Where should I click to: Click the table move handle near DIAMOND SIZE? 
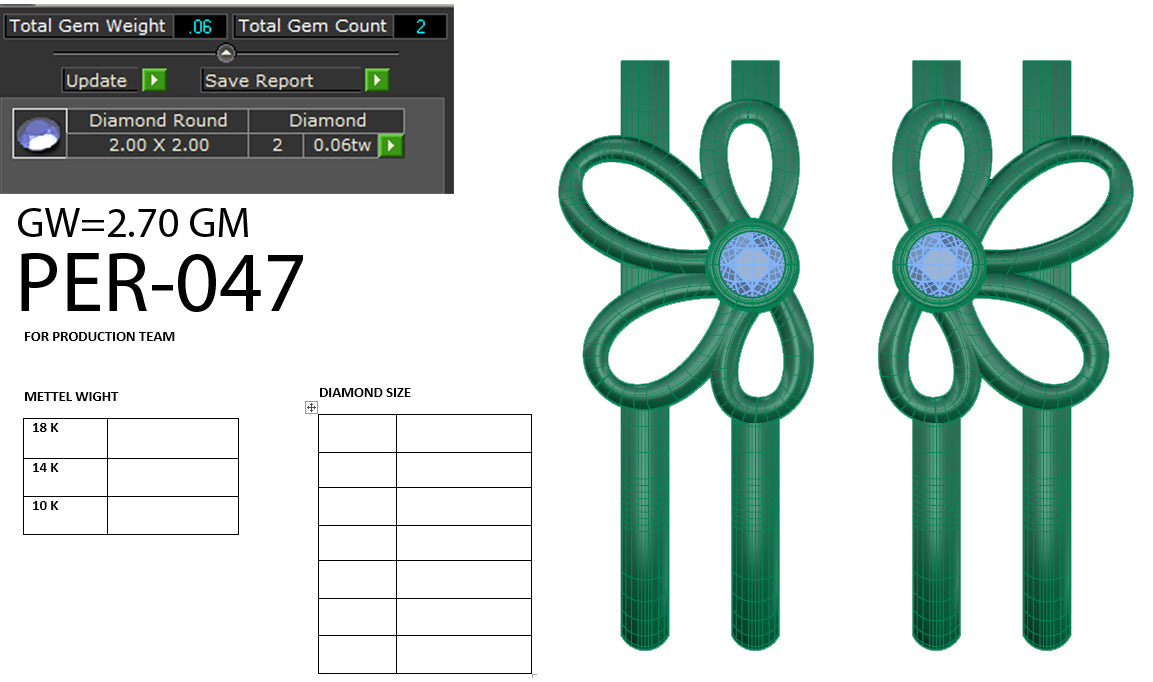click(310, 405)
